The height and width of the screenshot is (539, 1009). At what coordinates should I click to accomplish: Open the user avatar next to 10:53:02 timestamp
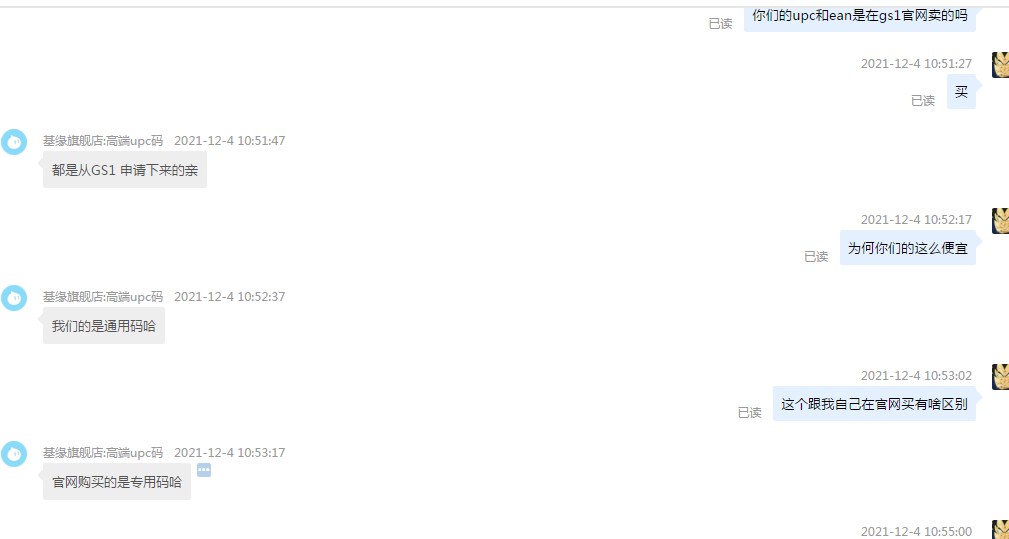pyautogui.click(x=1001, y=377)
